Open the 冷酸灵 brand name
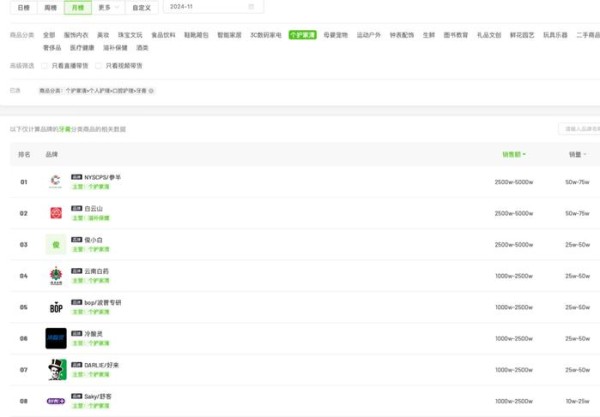 [93, 334]
